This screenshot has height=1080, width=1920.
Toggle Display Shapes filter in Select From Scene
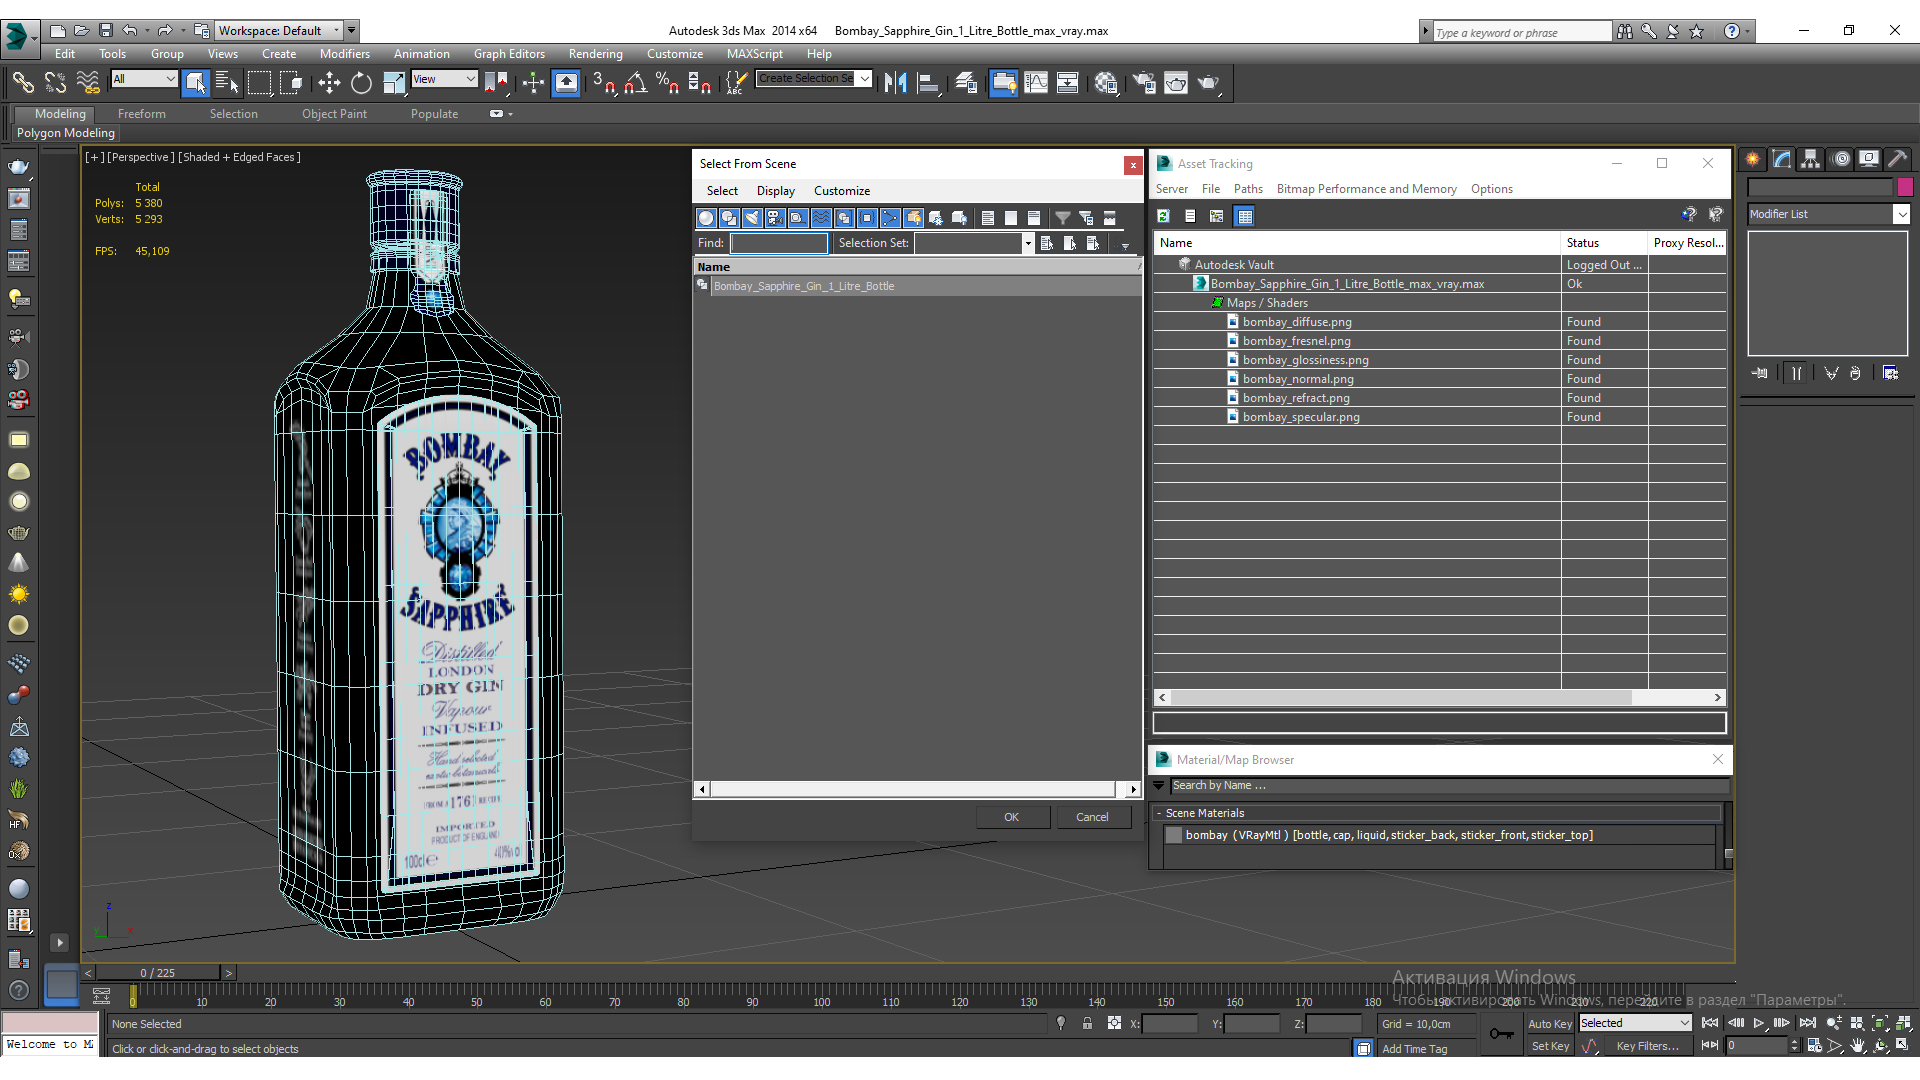729,218
